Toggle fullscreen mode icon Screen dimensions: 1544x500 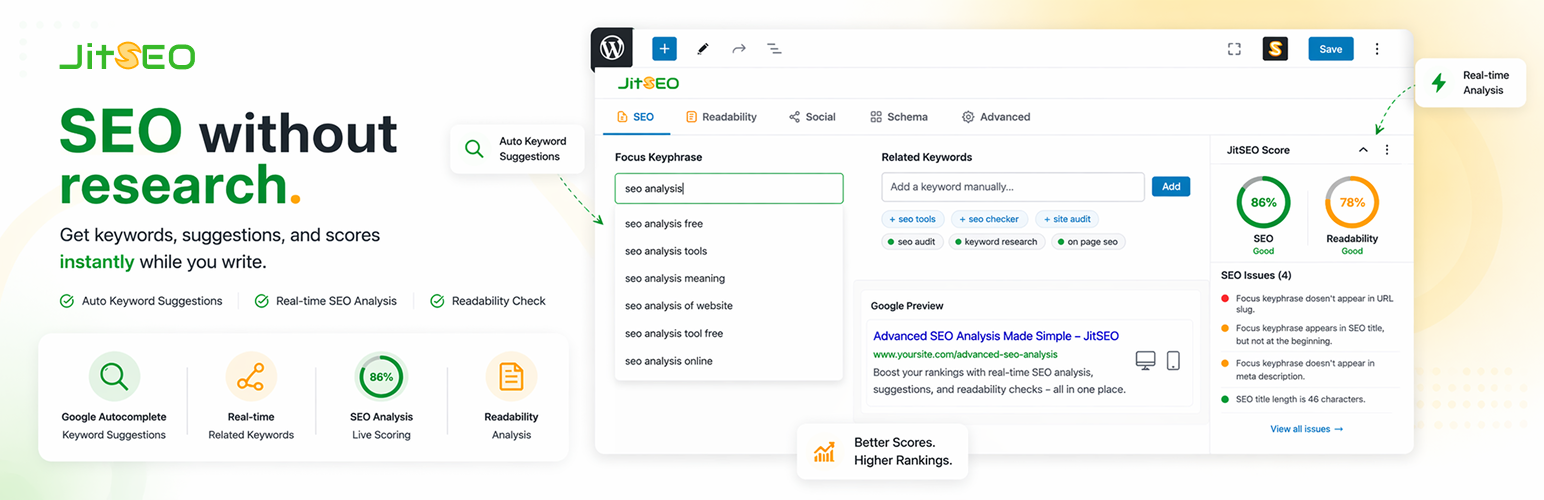pos(1234,49)
